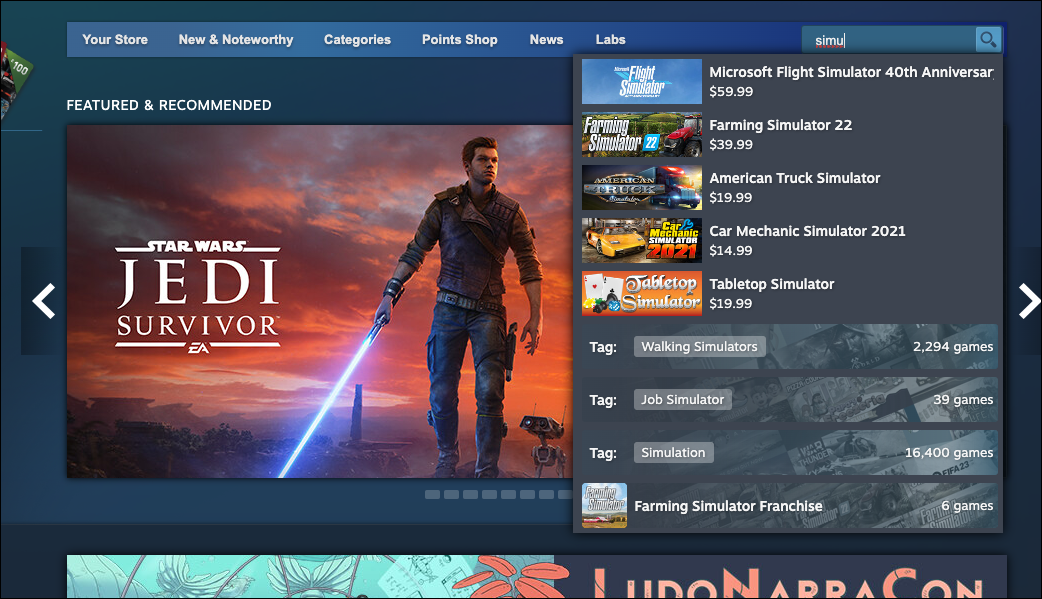Select first carousel page indicator dot
The height and width of the screenshot is (599, 1042).
(433, 495)
